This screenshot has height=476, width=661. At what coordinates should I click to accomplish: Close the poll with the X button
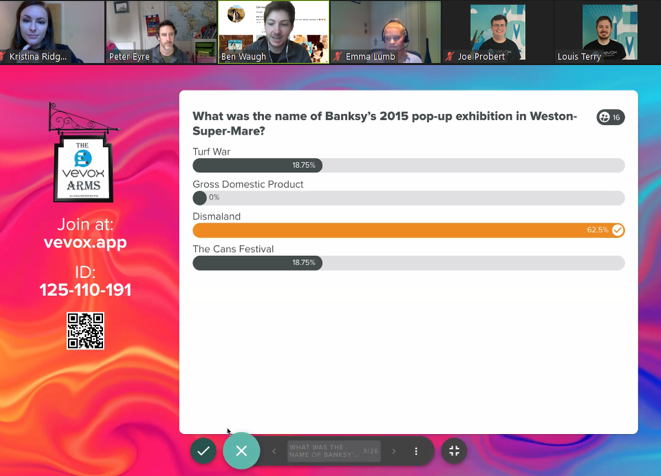(x=241, y=451)
